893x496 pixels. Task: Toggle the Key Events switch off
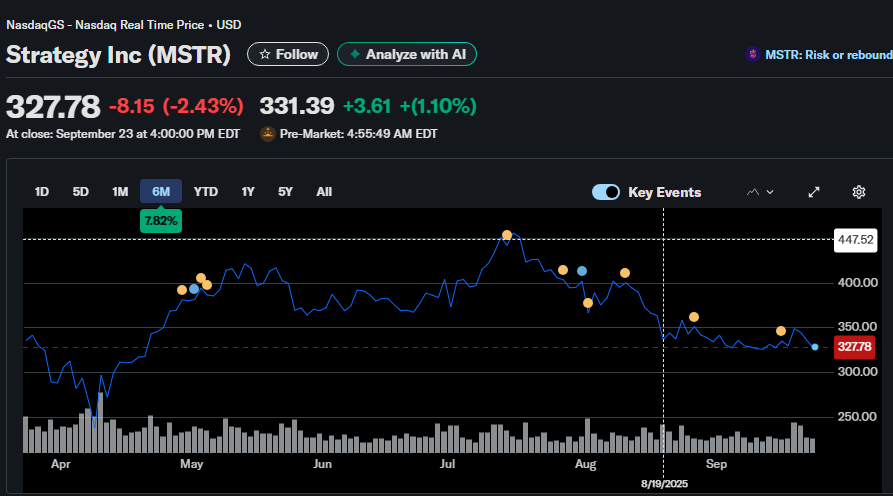tap(605, 192)
